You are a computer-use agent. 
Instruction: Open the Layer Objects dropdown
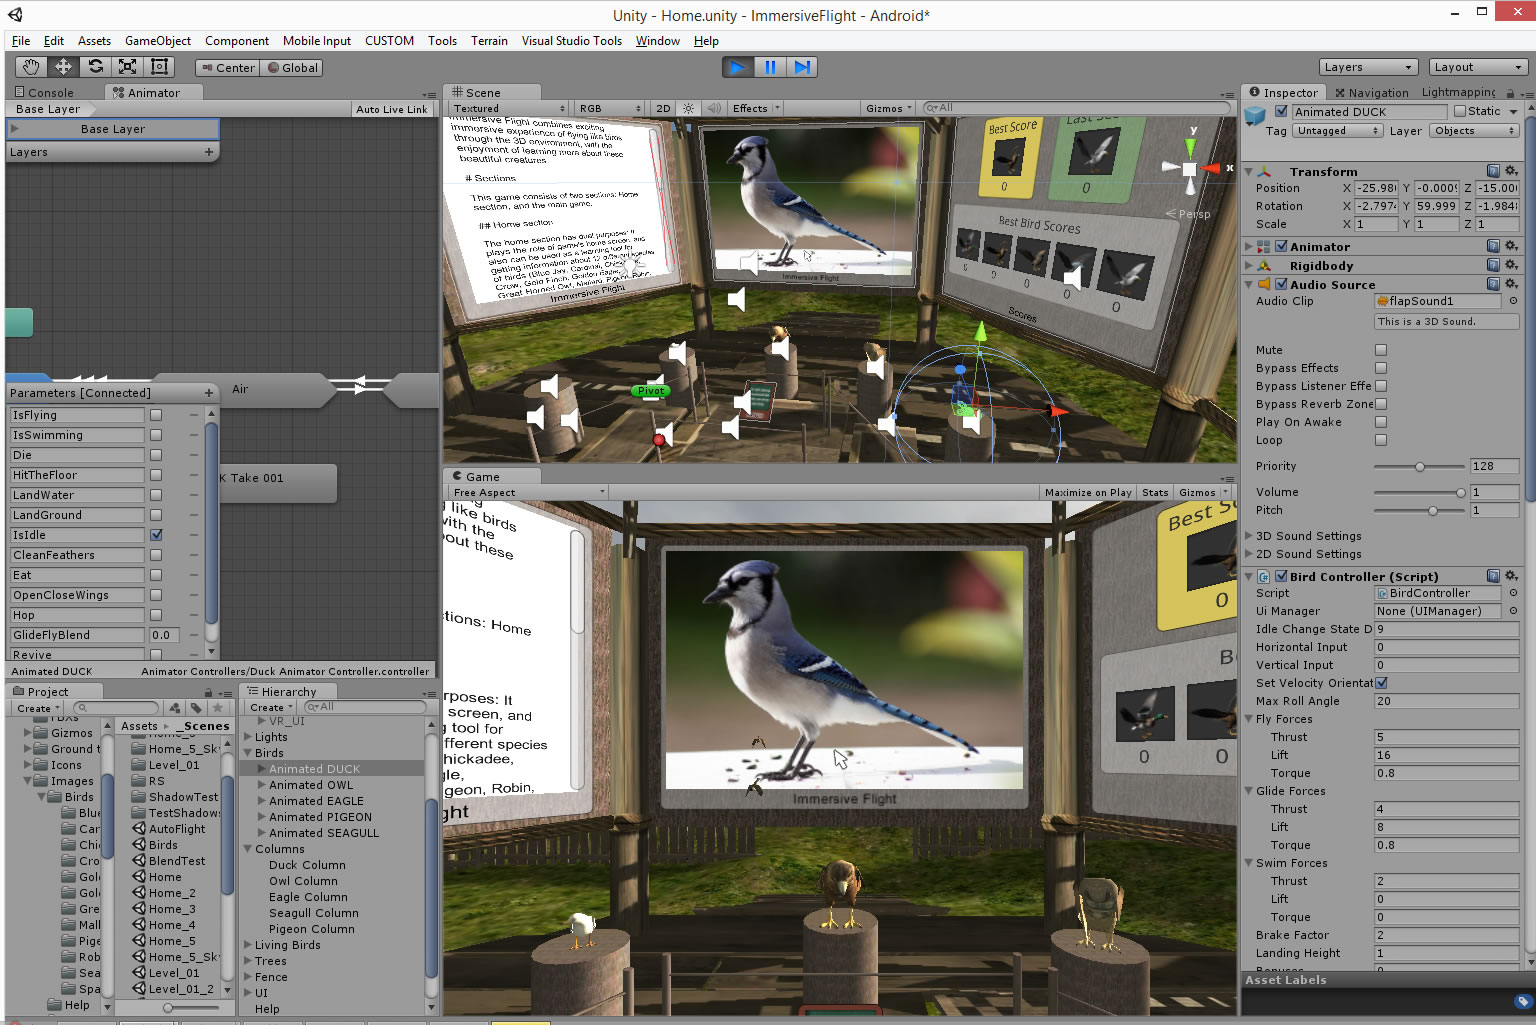pos(1473,131)
